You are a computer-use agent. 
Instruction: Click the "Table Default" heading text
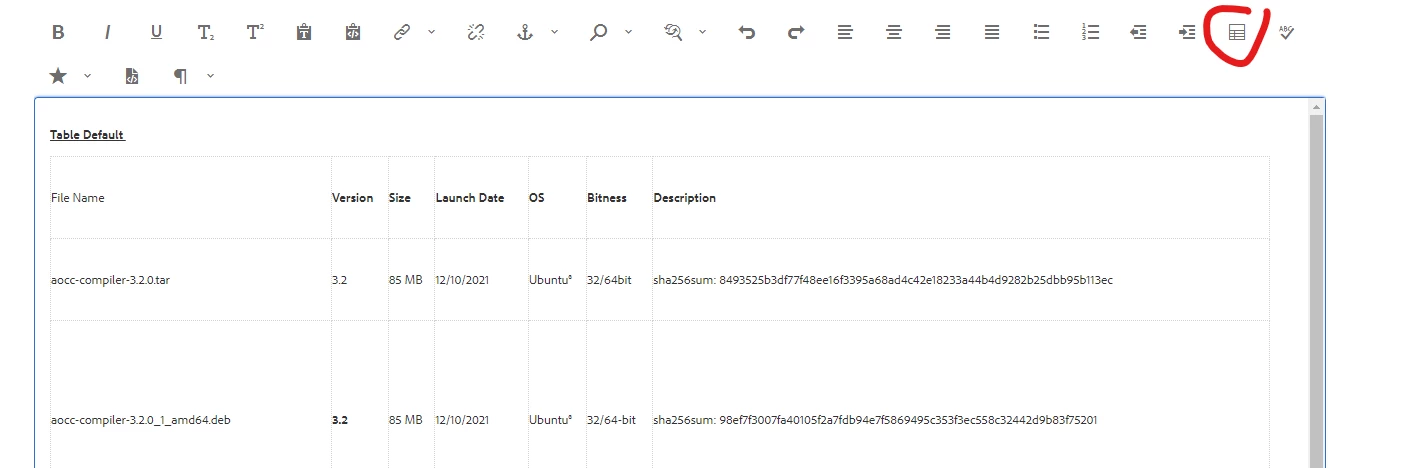(x=87, y=135)
